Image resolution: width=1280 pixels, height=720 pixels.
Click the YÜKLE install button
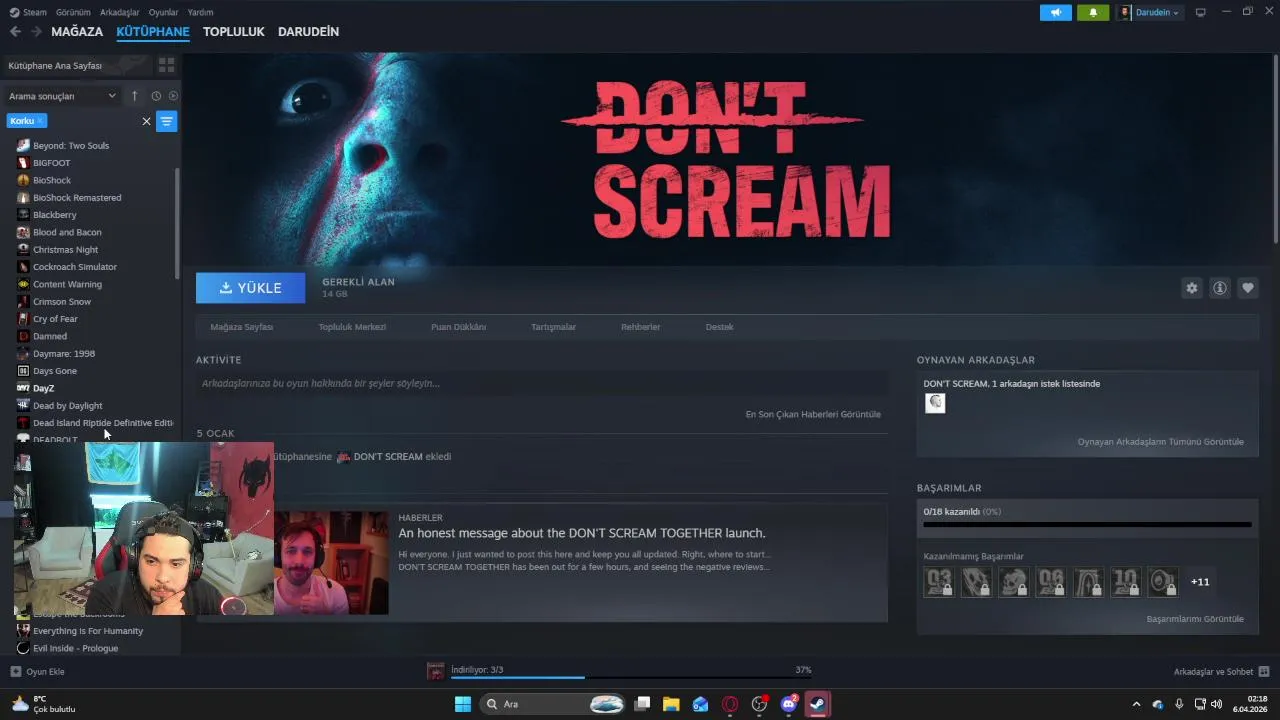pyautogui.click(x=251, y=288)
